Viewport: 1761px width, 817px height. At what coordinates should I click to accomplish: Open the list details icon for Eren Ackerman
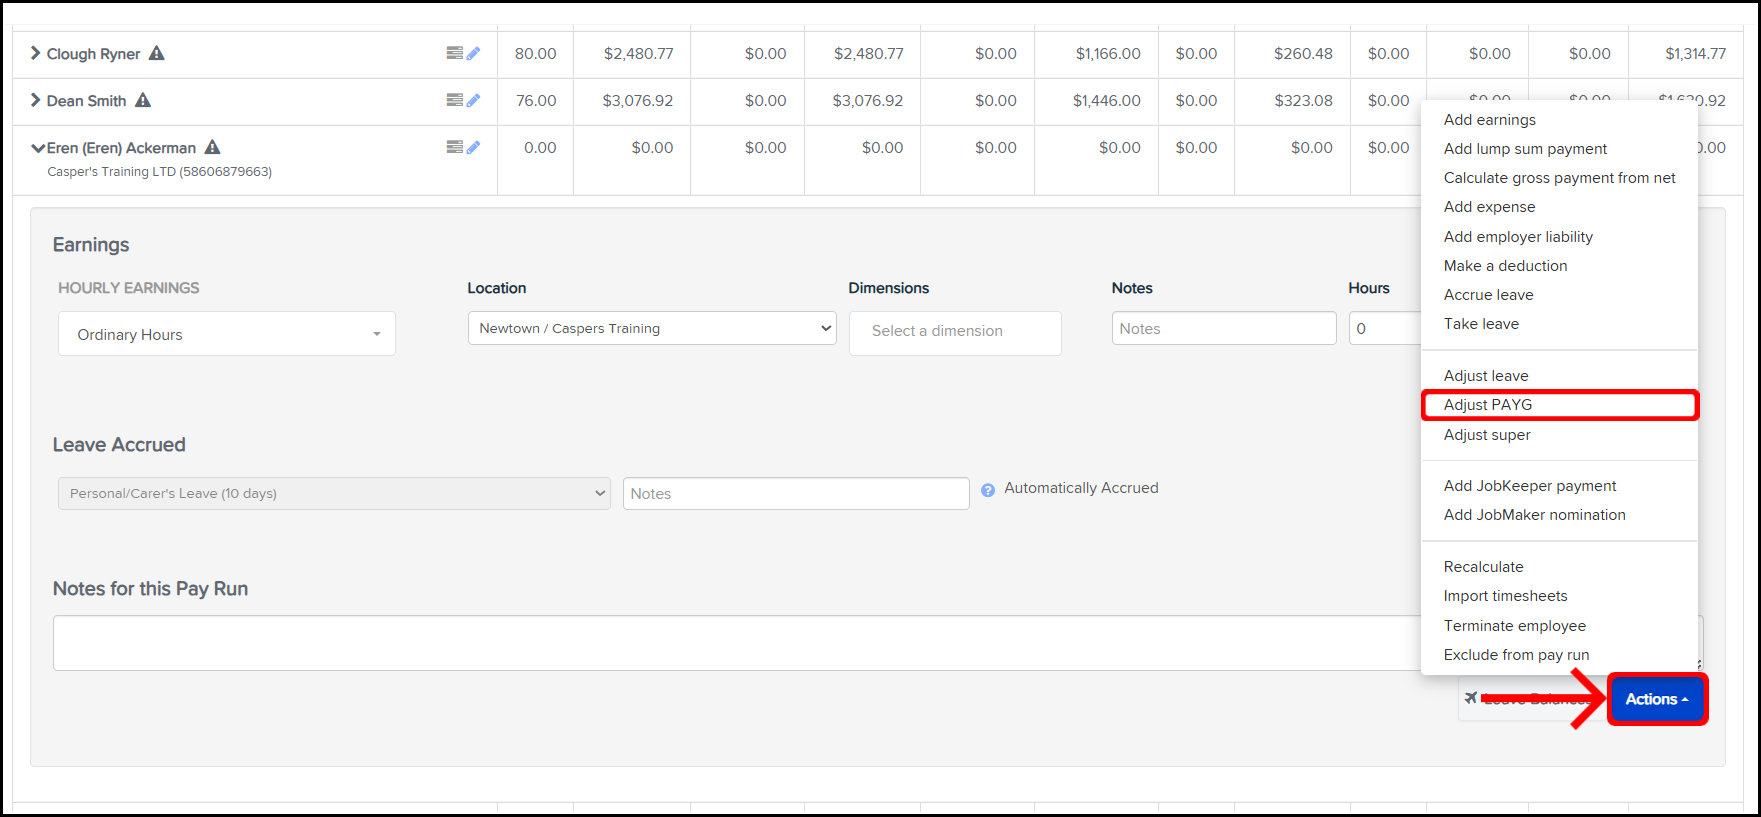(x=454, y=147)
